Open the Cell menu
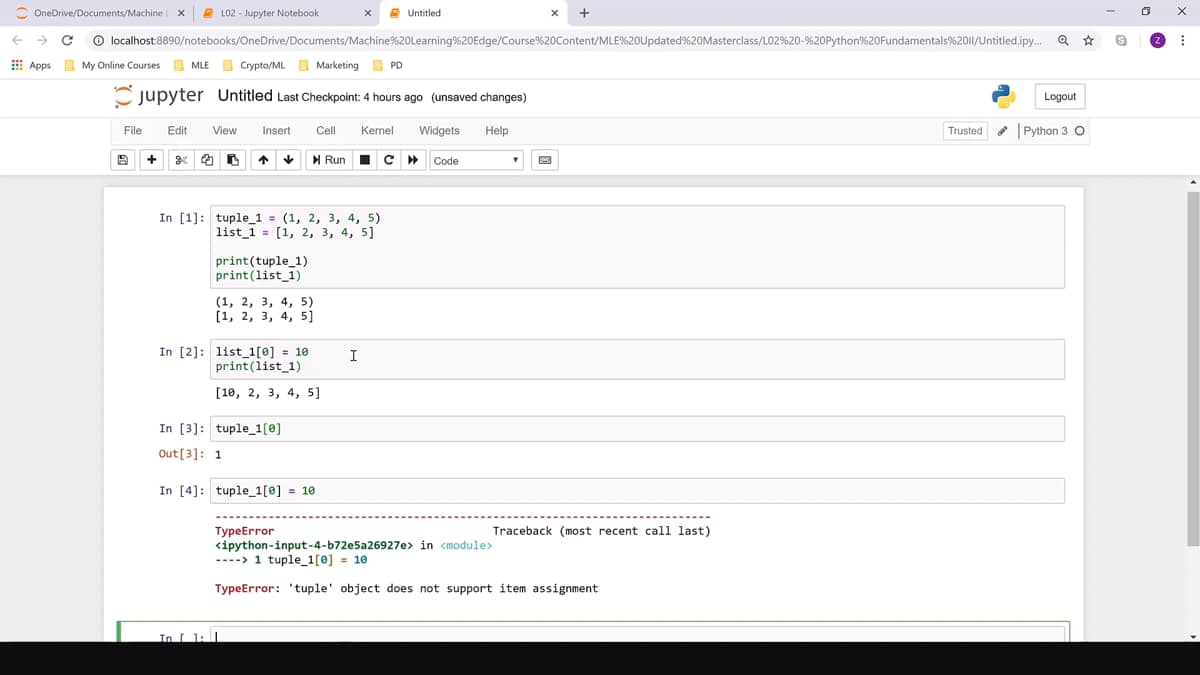1200x675 pixels. pyautogui.click(x=326, y=131)
